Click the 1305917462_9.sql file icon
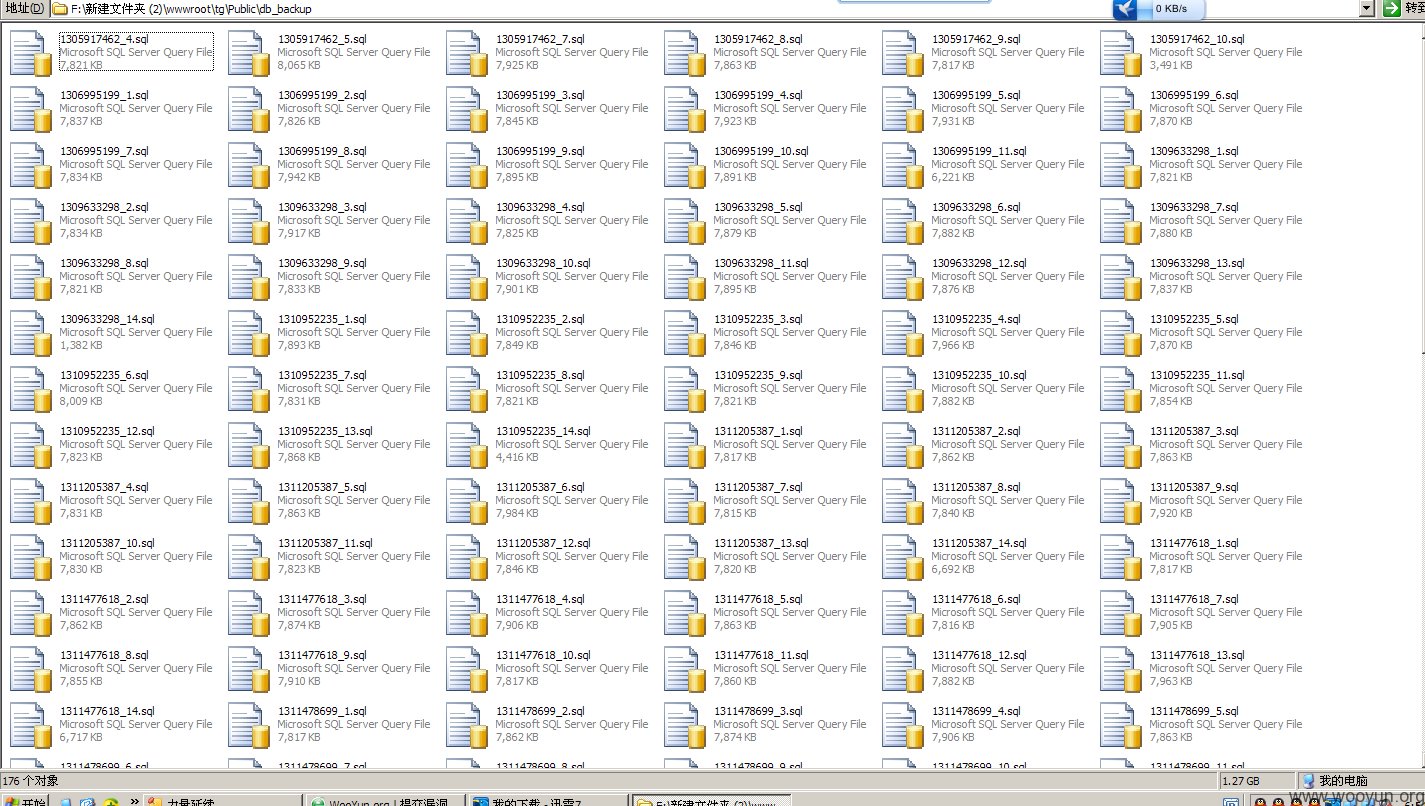 coord(902,53)
